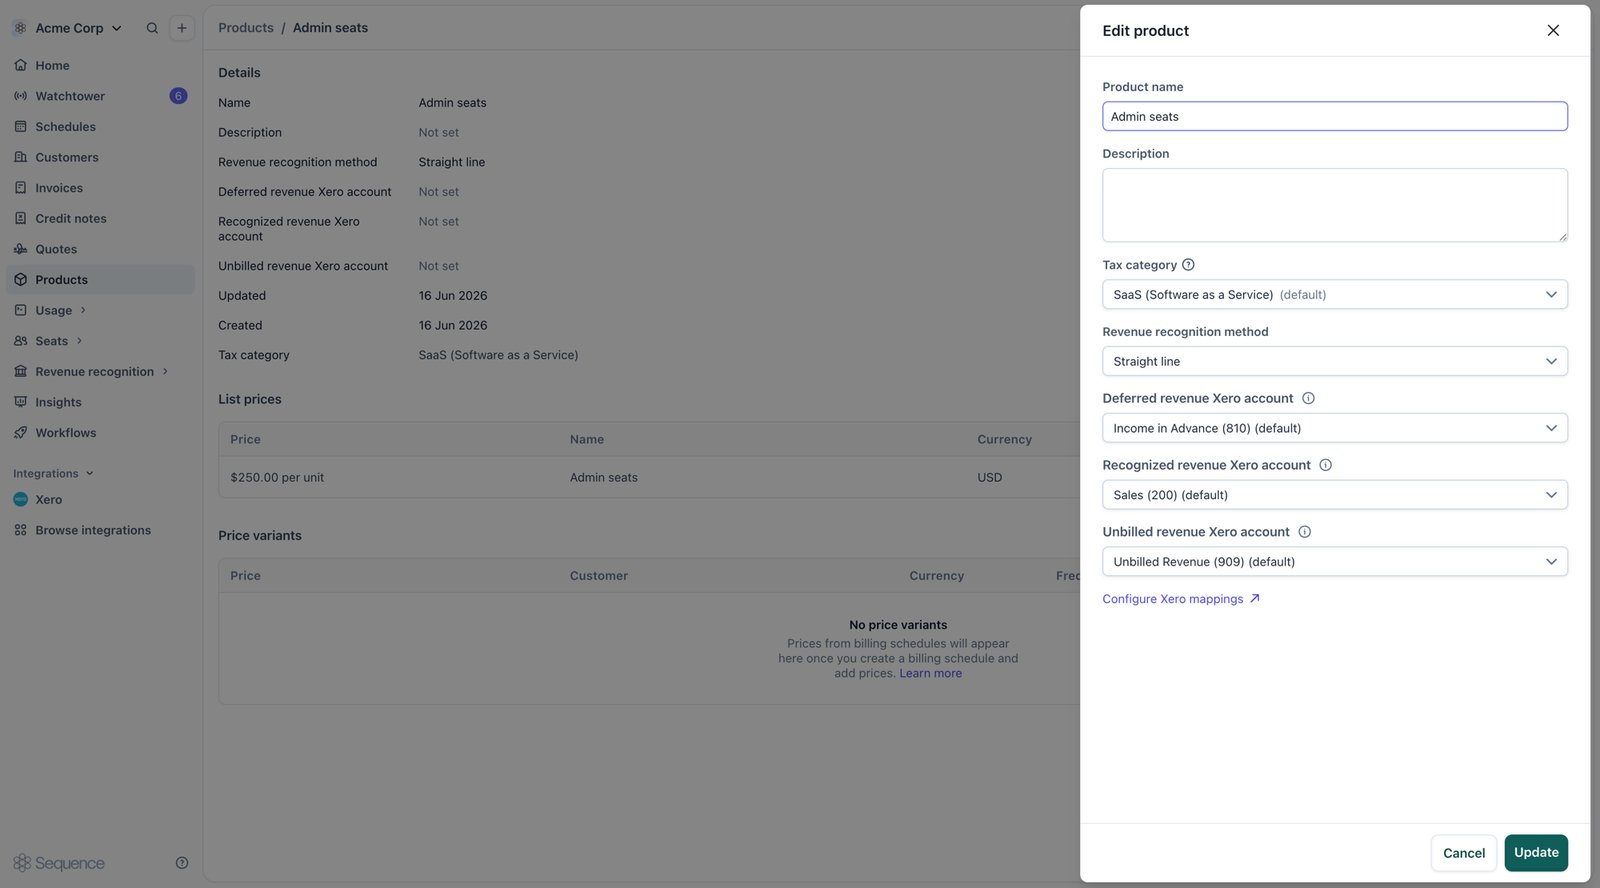Focus the Product name input field
Screen dimensions: 1600x888
coord(1335,116)
